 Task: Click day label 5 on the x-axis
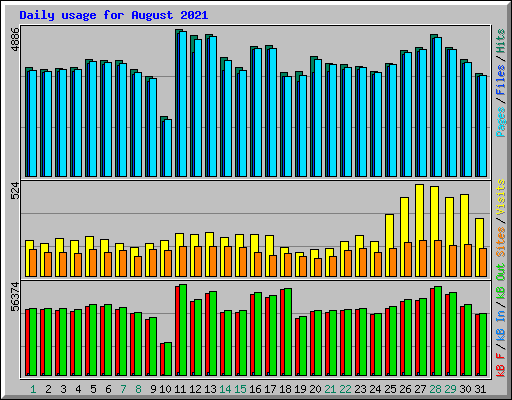[93, 389]
